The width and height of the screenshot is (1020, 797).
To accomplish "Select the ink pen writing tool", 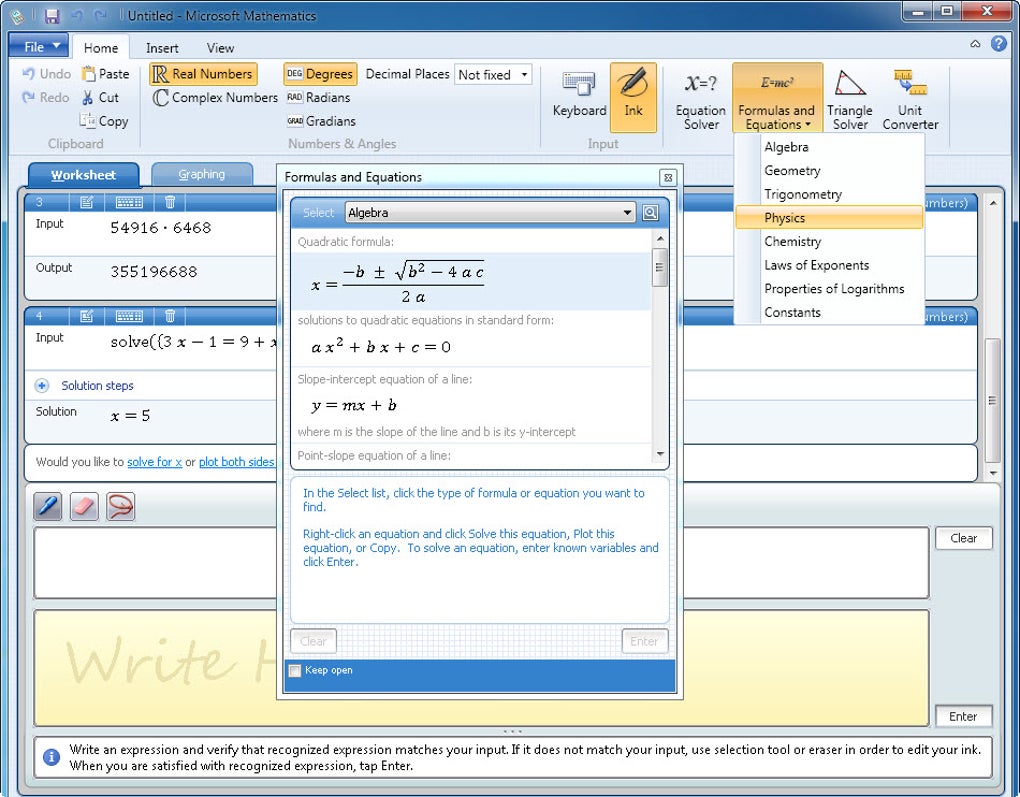I will [x=48, y=506].
